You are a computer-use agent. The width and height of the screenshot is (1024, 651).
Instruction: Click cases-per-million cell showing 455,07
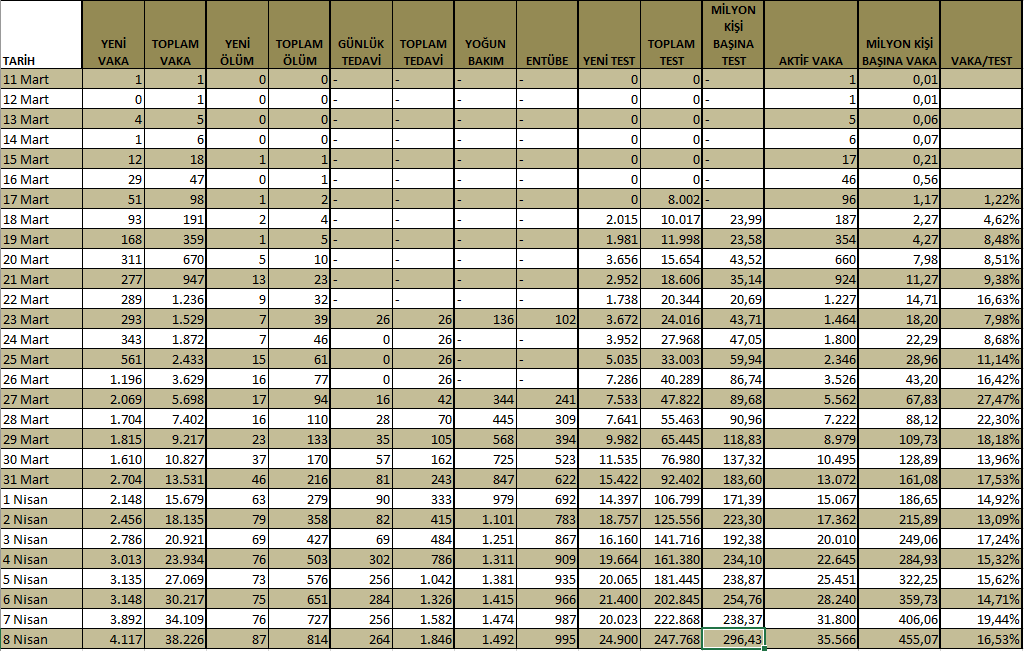[898, 639]
